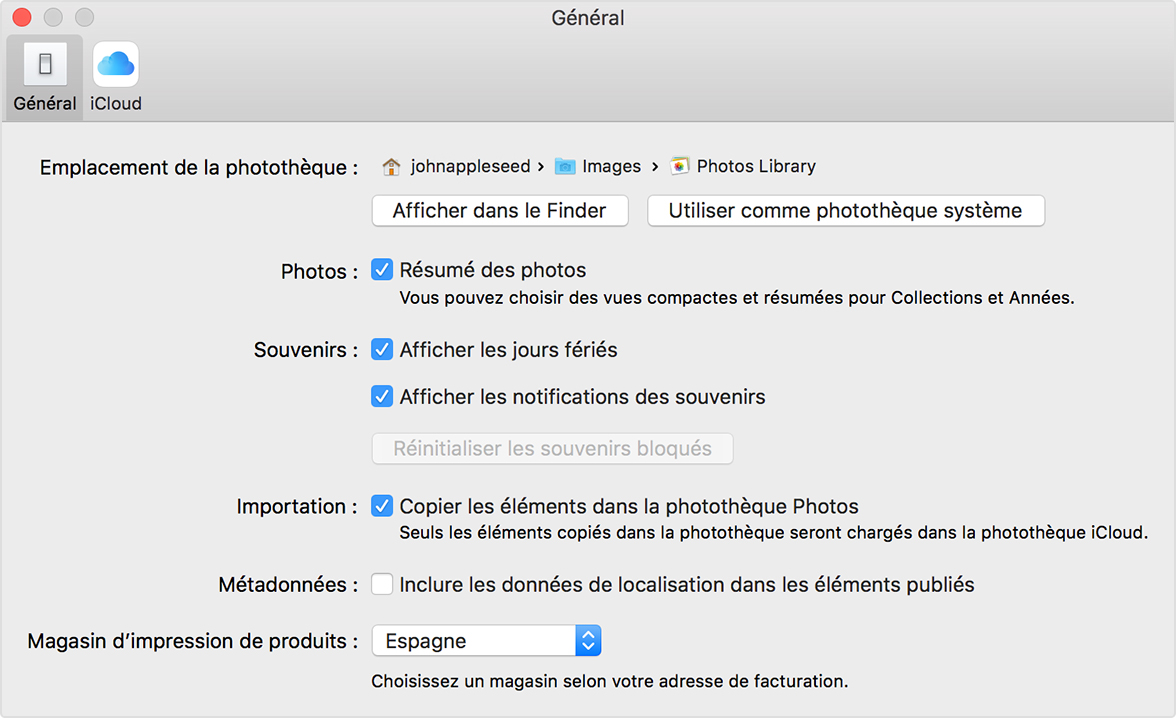1176x718 pixels.
Task: Uncheck Afficher les jours fériés
Action: click(382, 350)
